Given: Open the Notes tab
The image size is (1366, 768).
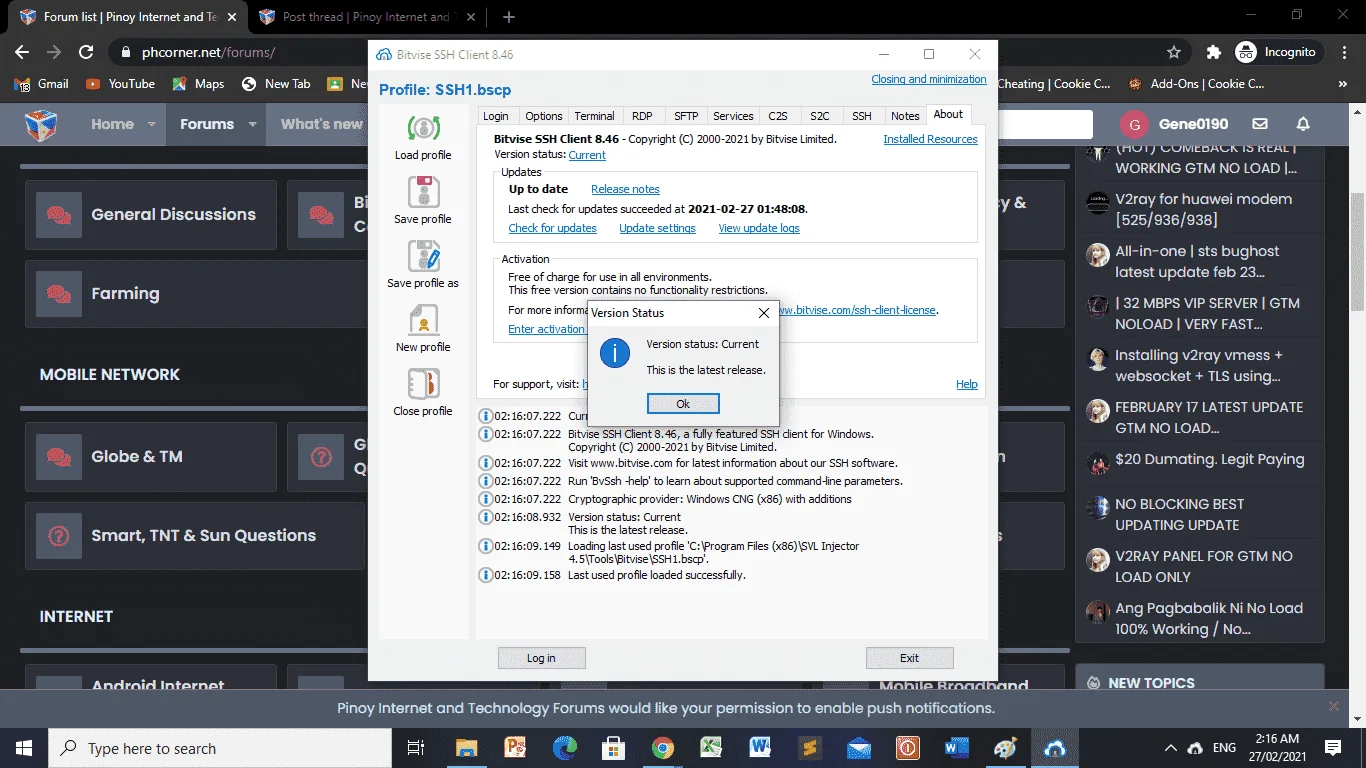Looking at the screenshot, I should coord(905,116).
